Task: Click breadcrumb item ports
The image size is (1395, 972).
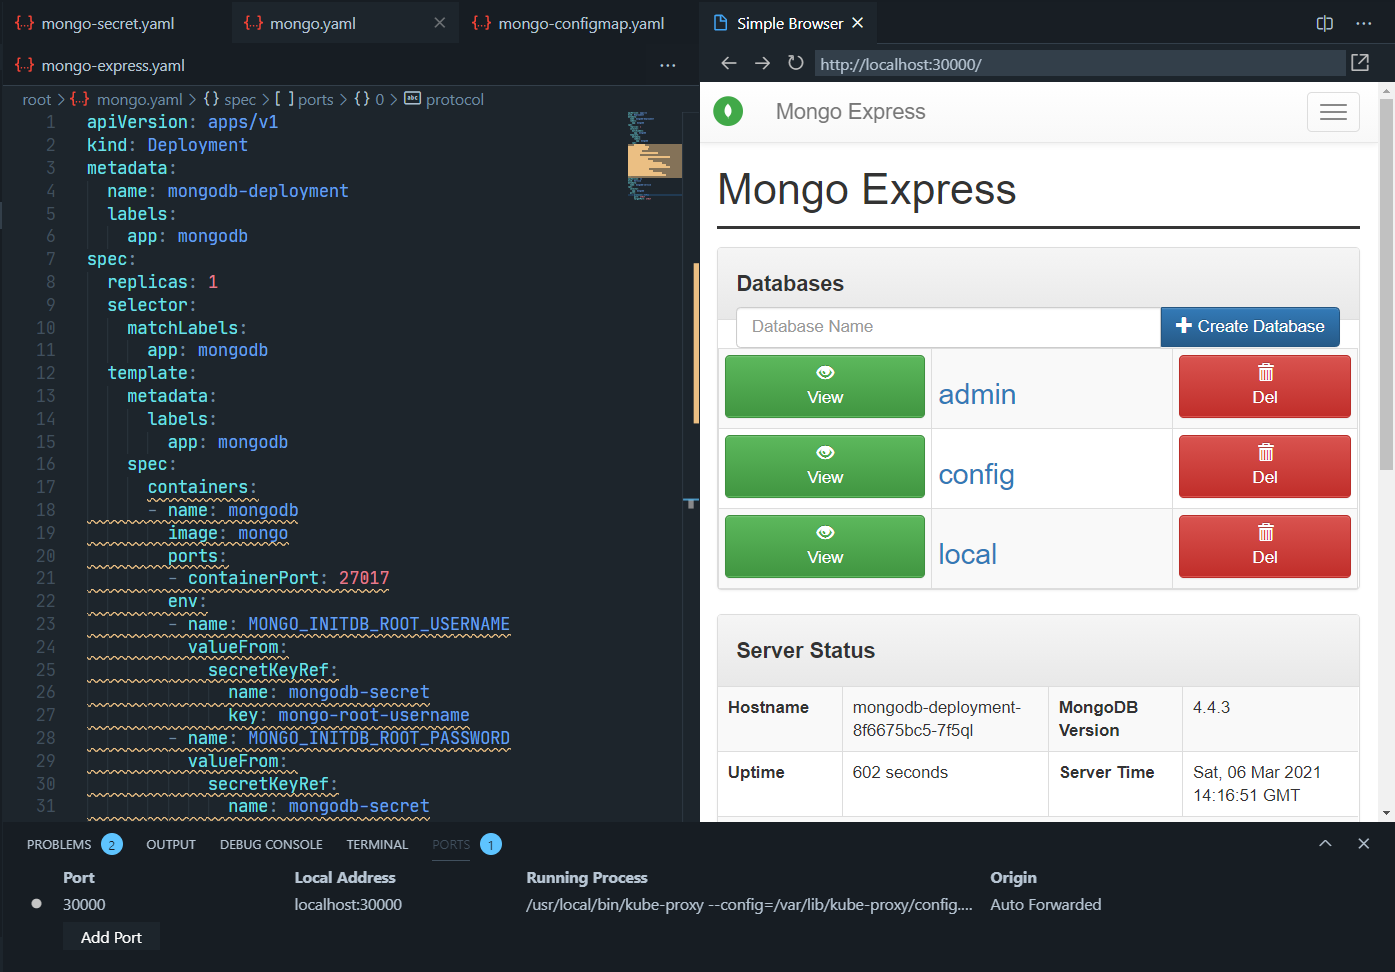Action: 316,100
